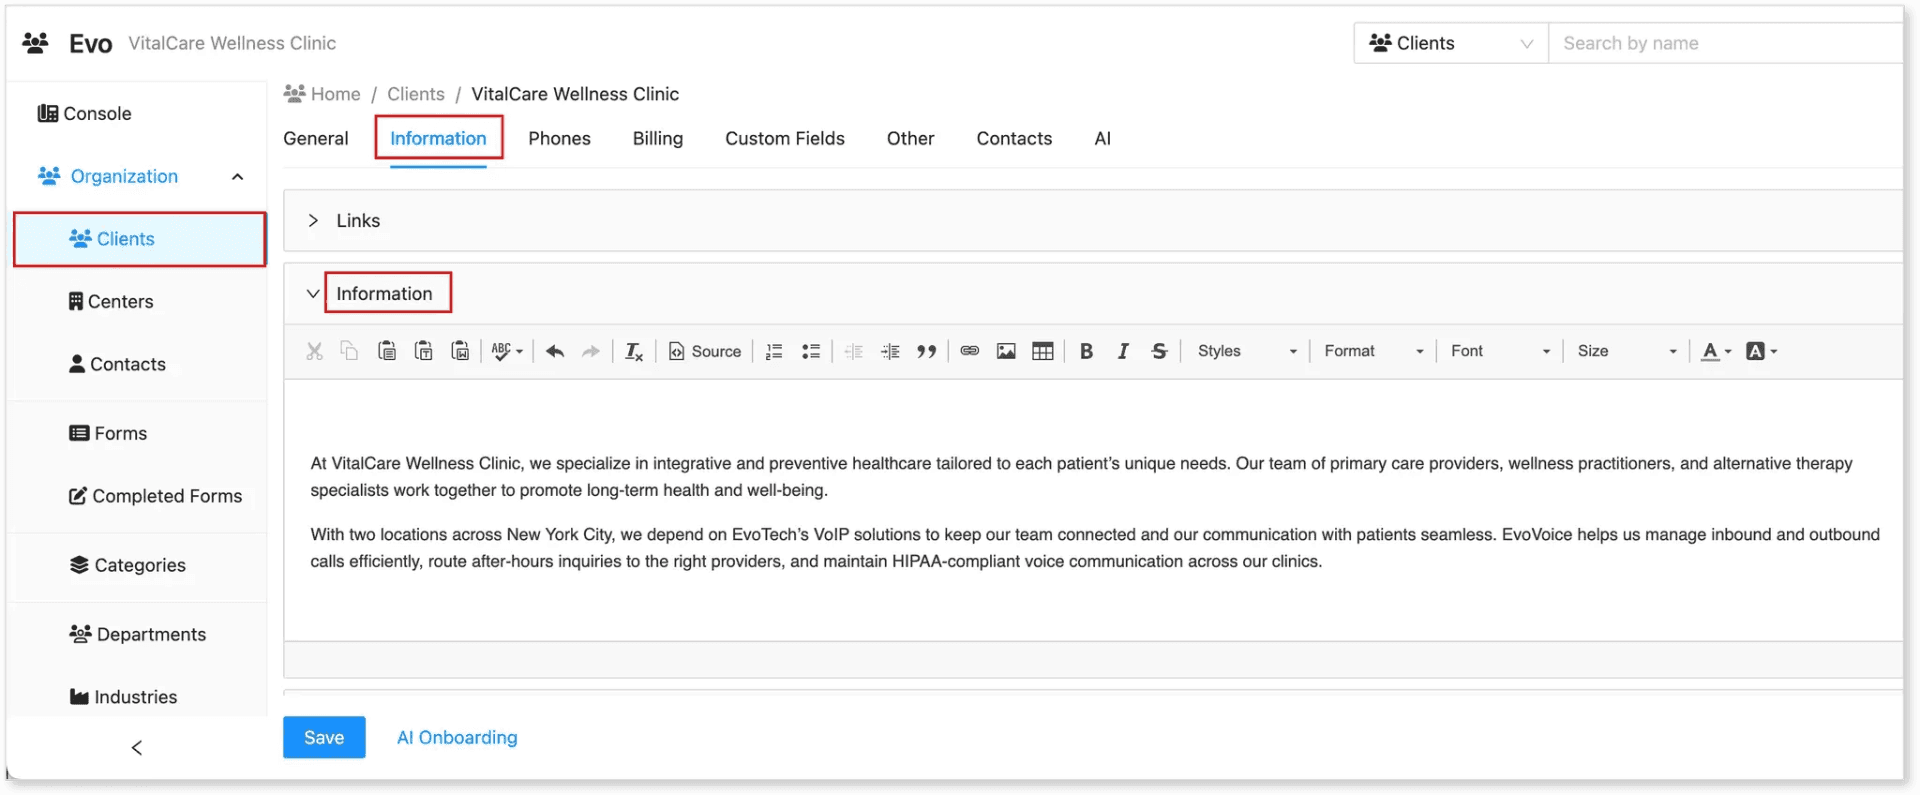
Task: Collapse the Information section
Action: [x=313, y=294]
